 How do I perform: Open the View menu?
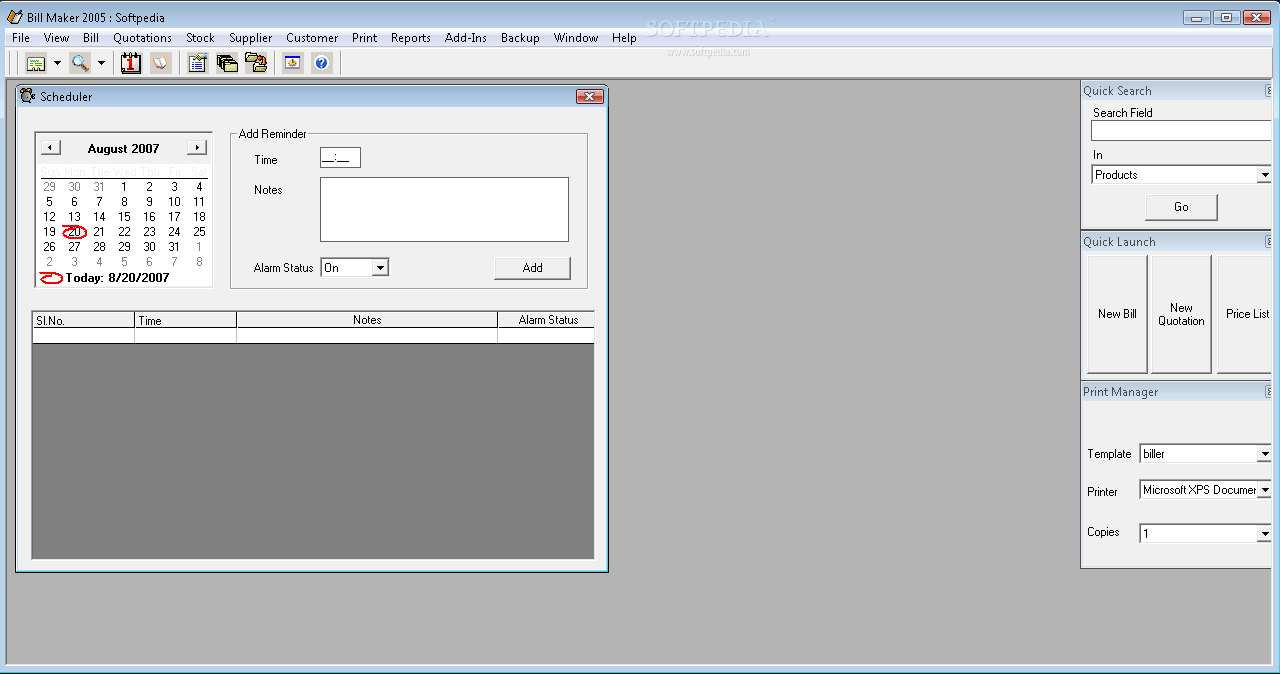click(x=57, y=38)
